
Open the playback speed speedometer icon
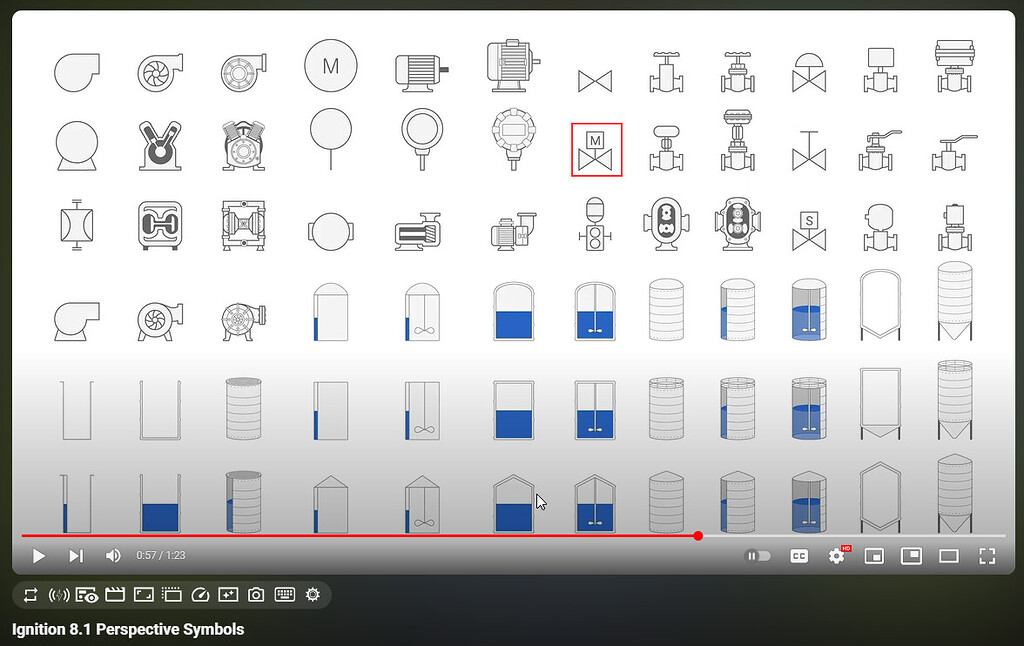coord(200,595)
